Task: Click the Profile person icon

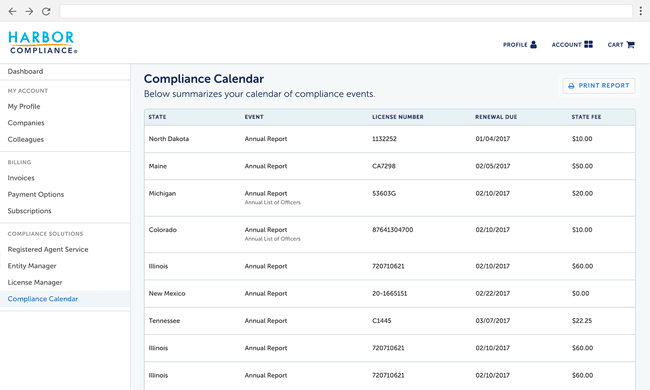Action: [534, 44]
